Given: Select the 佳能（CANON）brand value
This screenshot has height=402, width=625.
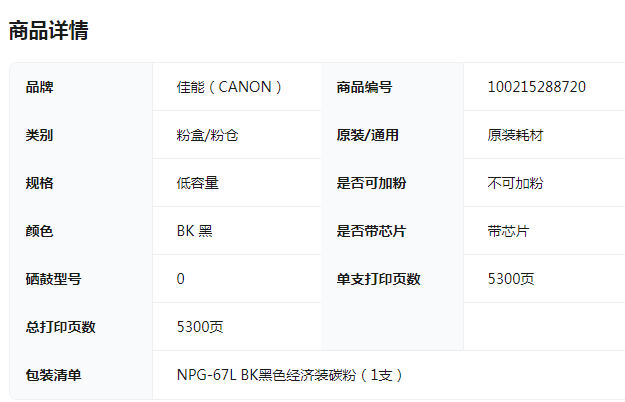Looking at the screenshot, I should tap(230, 87).
